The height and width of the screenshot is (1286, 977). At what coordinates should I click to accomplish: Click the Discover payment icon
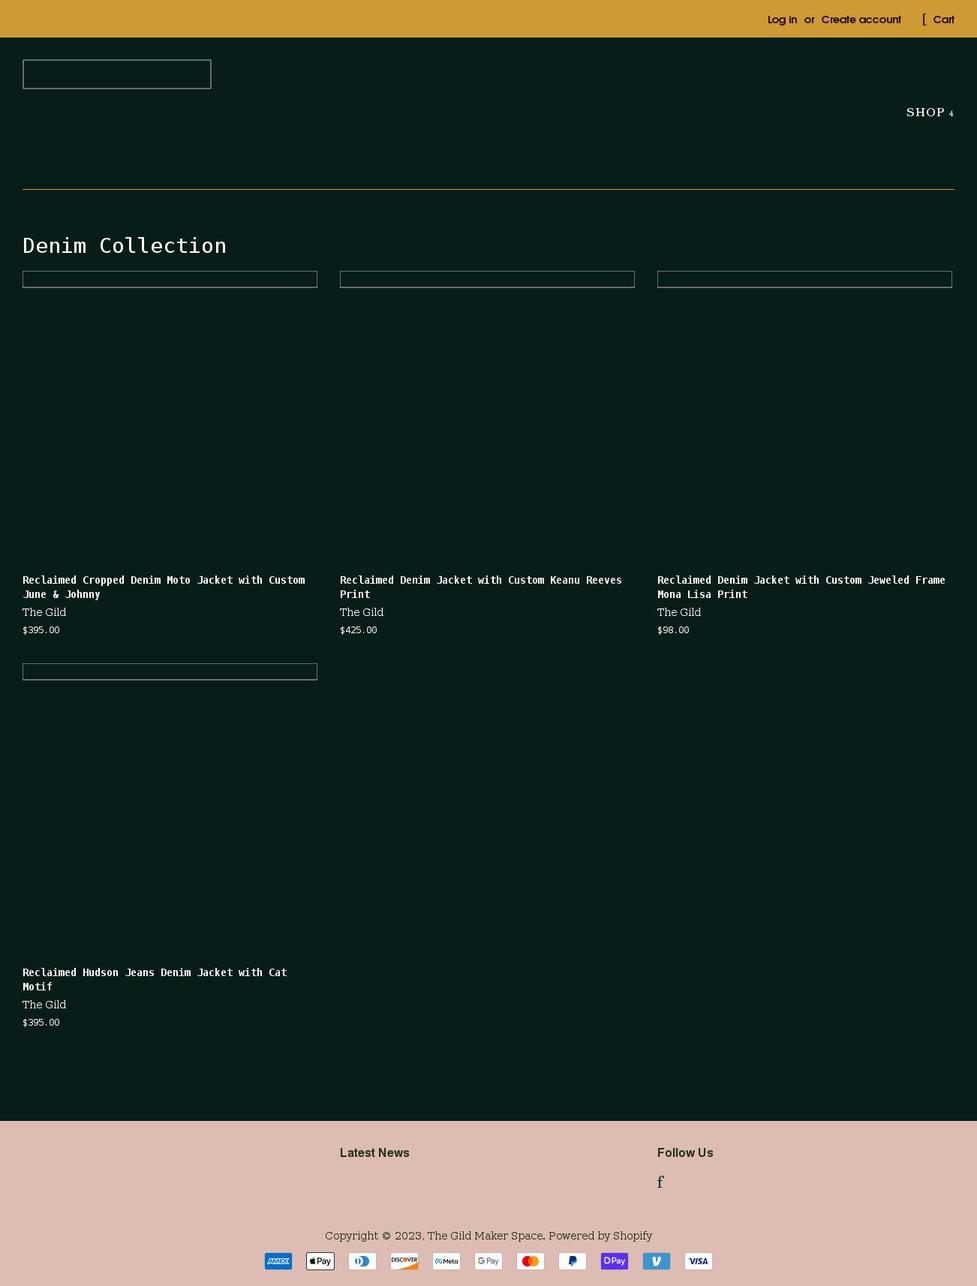click(x=404, y=1261)
